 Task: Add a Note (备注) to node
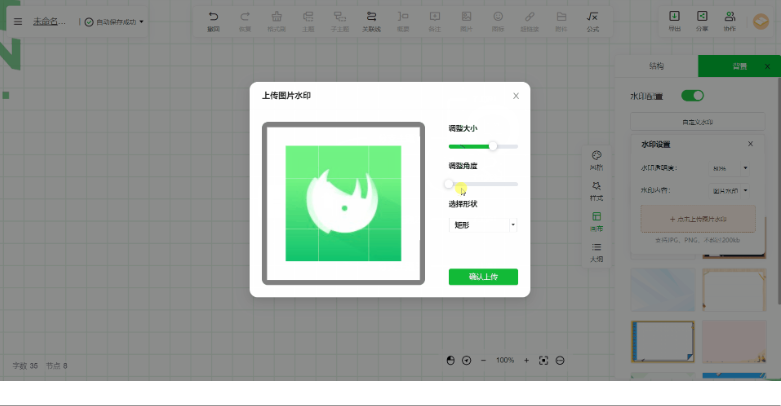pos(435,22)
